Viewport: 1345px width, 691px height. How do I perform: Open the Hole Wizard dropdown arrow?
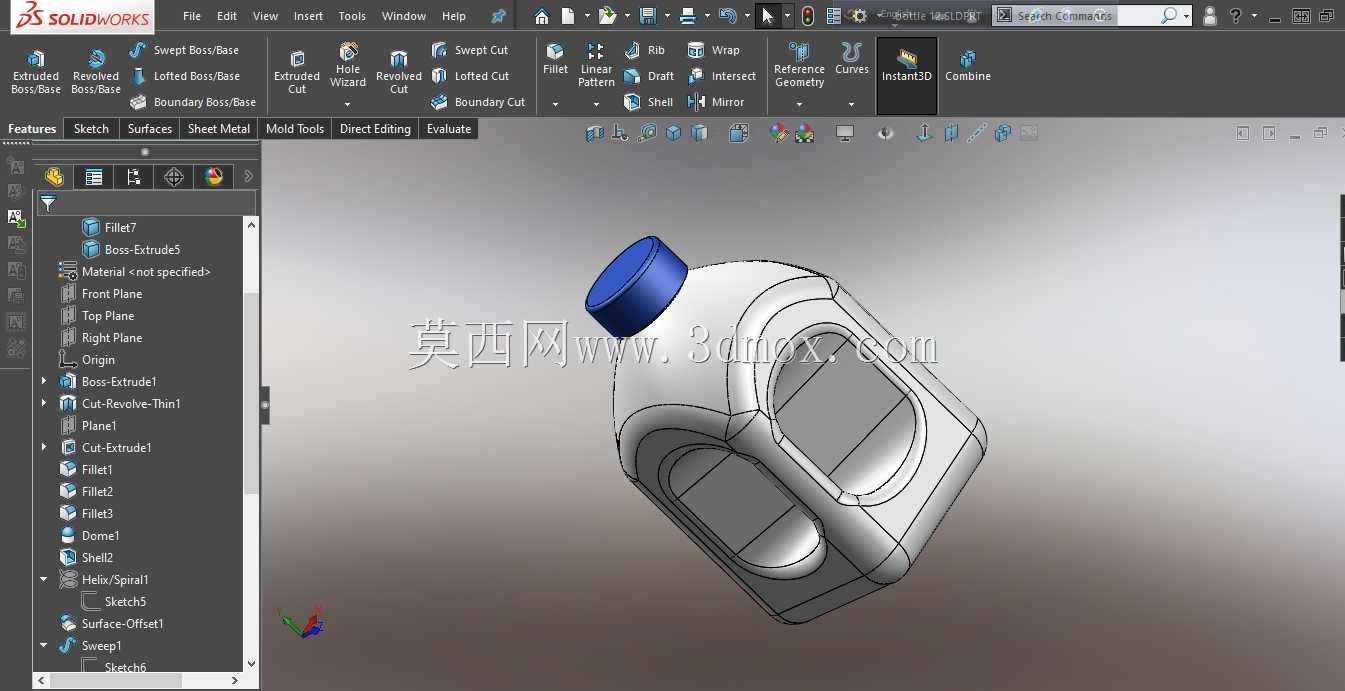click(348, 104)
